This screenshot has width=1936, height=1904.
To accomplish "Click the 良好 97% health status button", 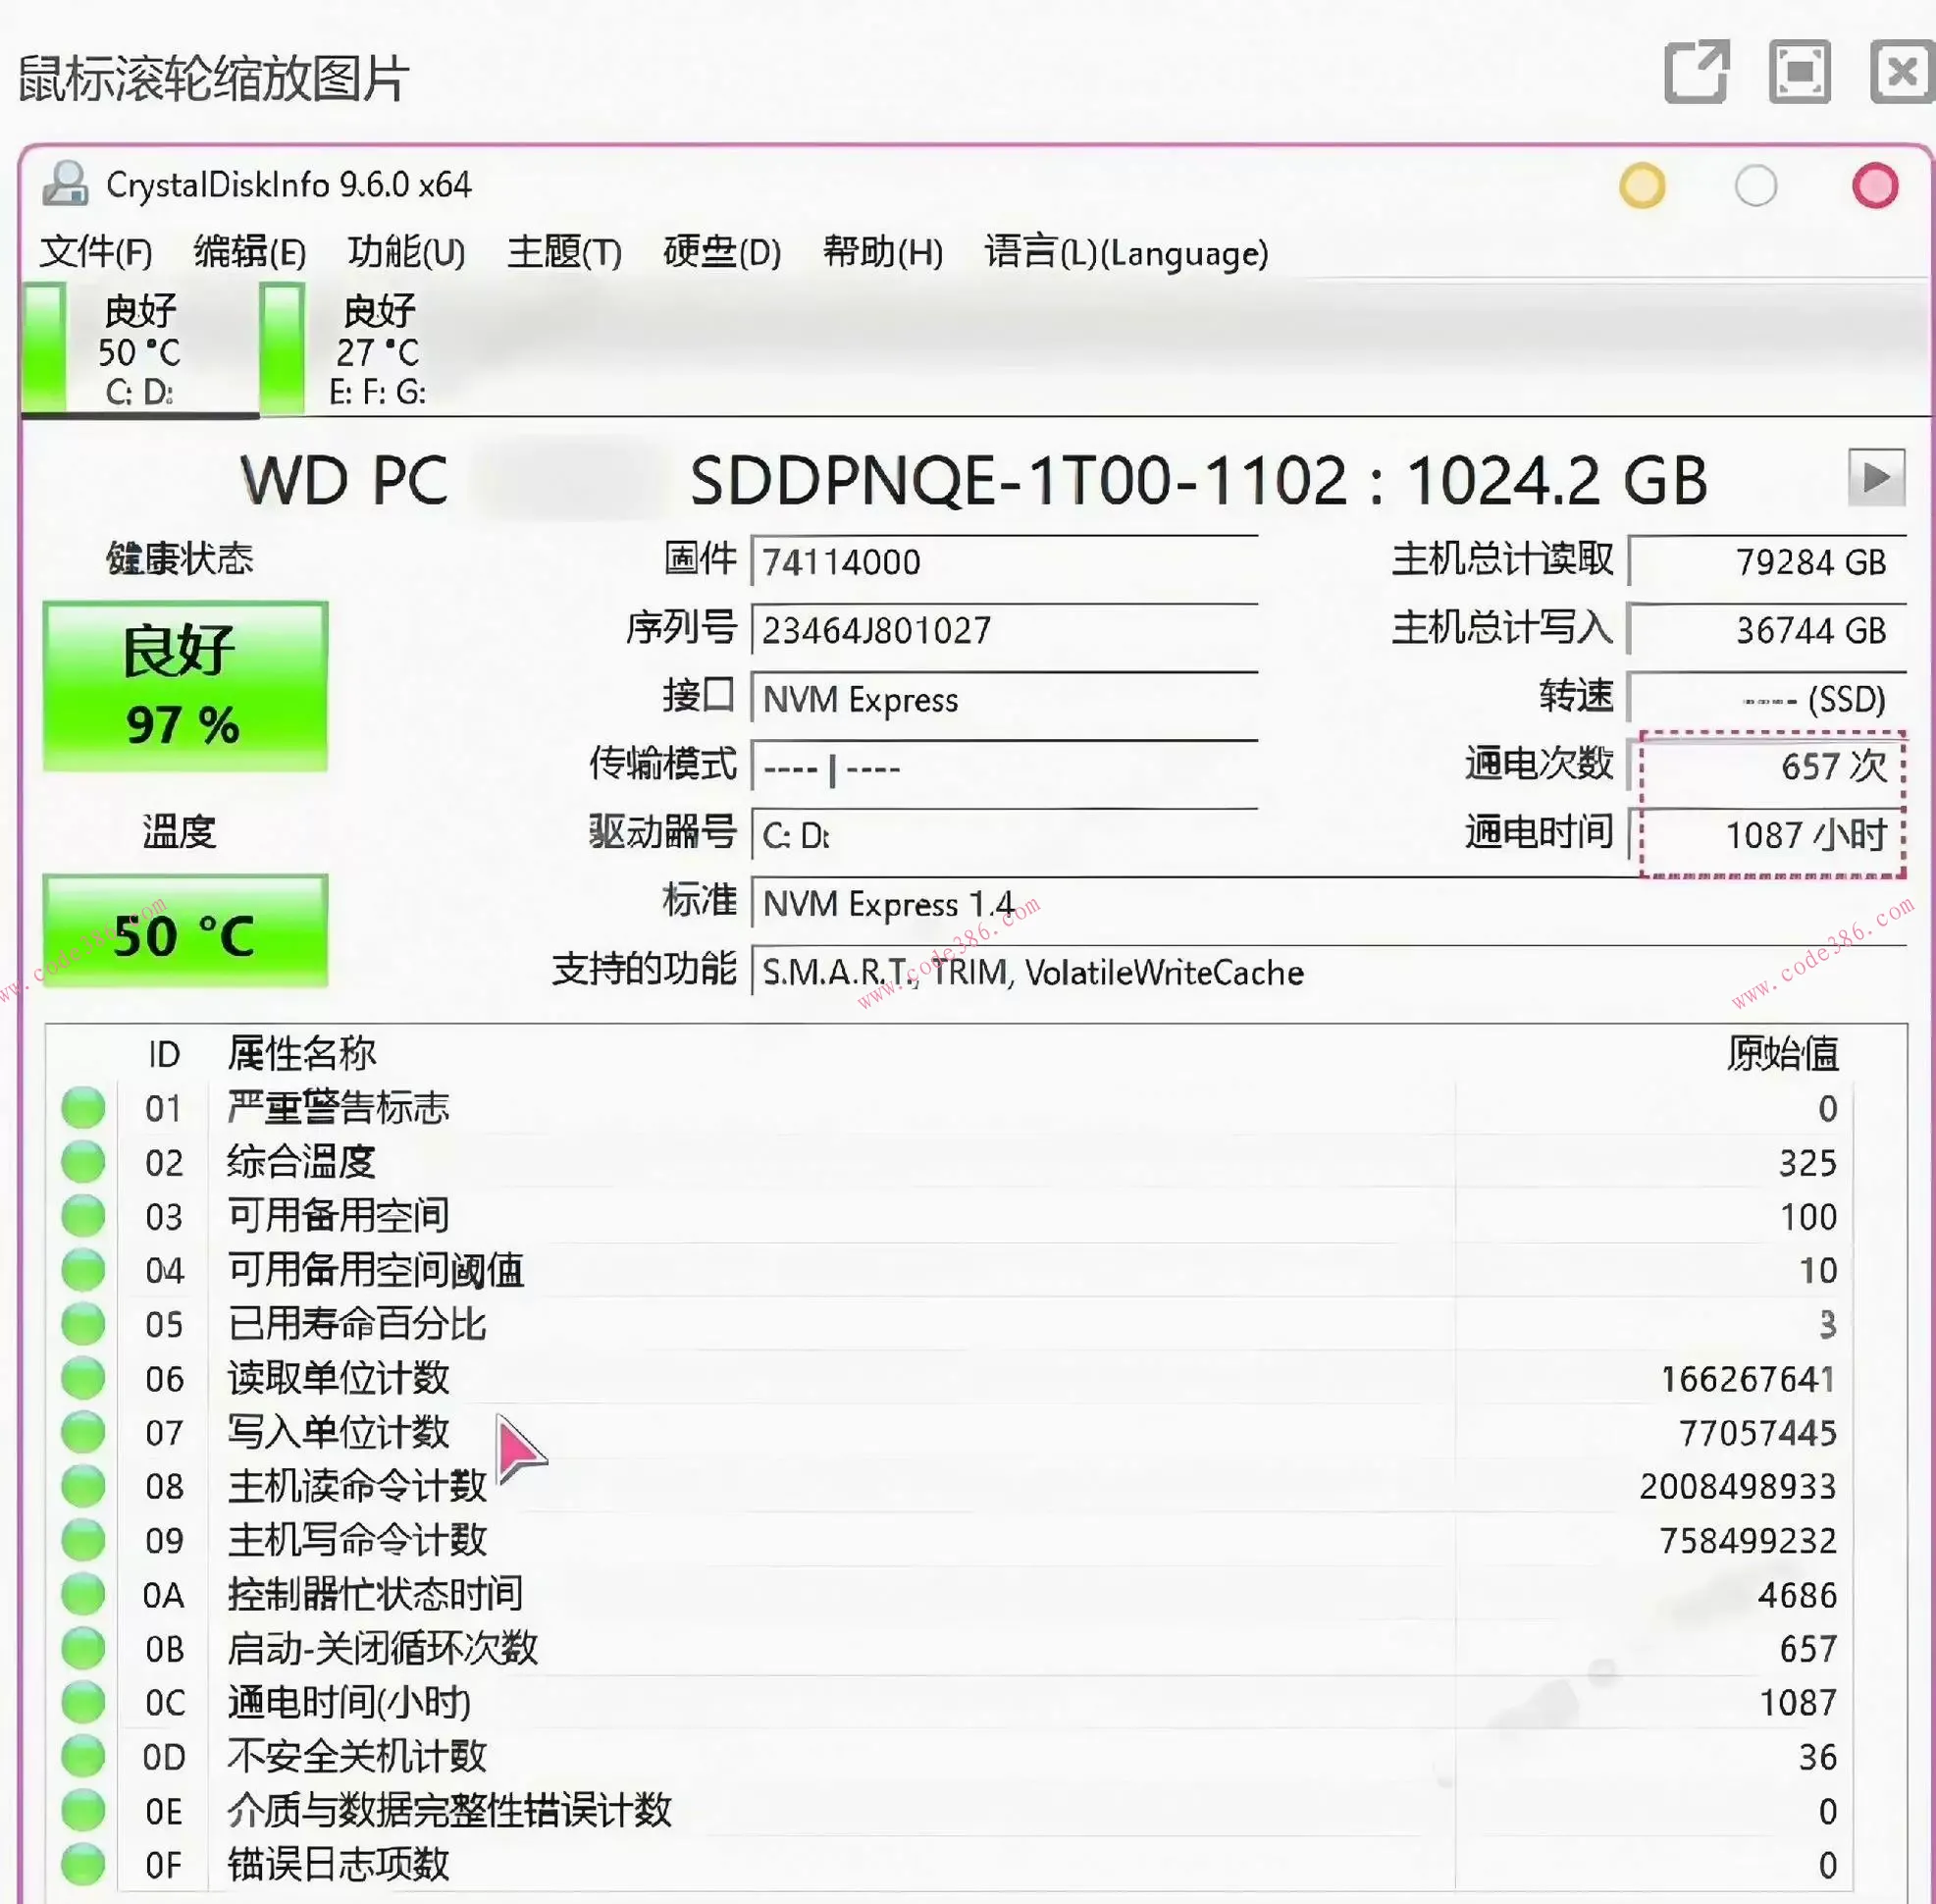I will (x=185, y=686).
